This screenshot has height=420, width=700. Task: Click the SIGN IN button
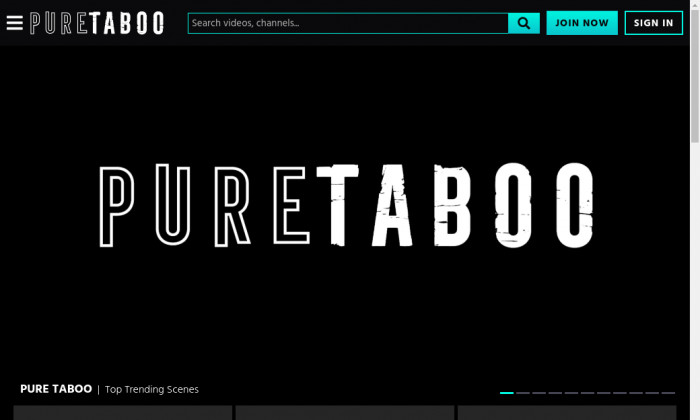pos(654,23)
